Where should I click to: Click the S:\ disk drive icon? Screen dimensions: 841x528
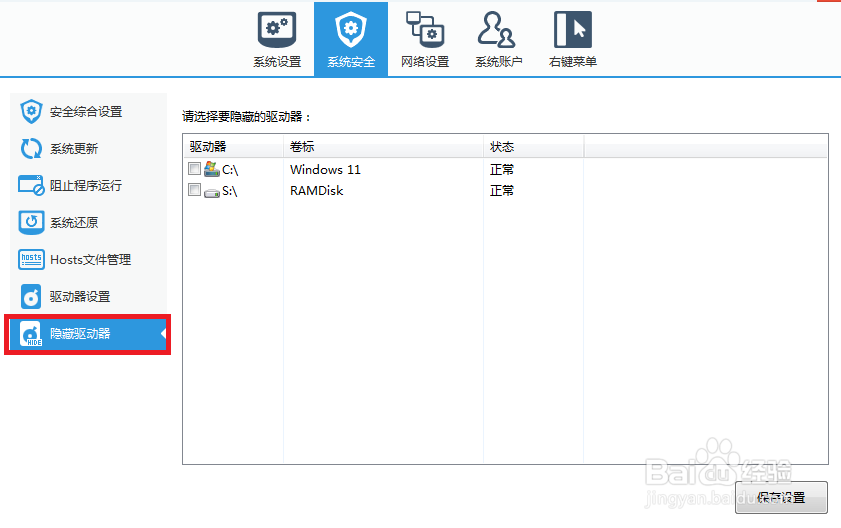[212, 192]
